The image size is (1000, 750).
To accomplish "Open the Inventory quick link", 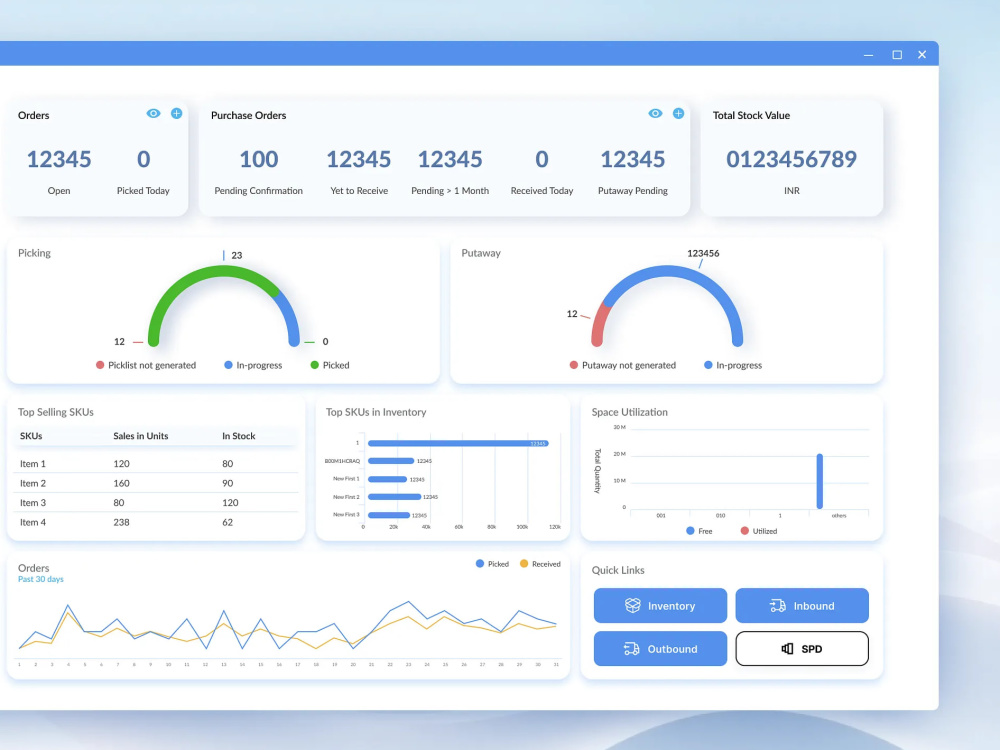I will tap(660, 605).
